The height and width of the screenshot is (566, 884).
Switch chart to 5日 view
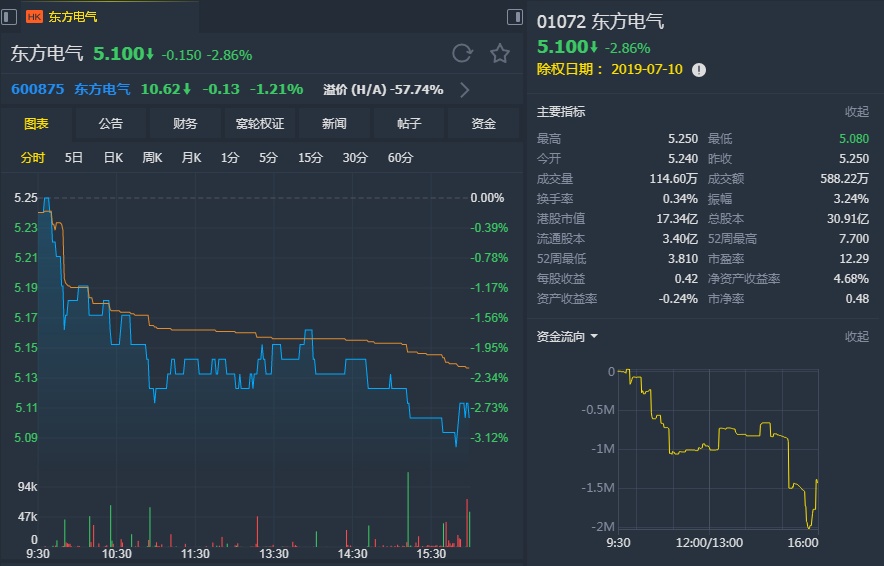click(74, 158)
